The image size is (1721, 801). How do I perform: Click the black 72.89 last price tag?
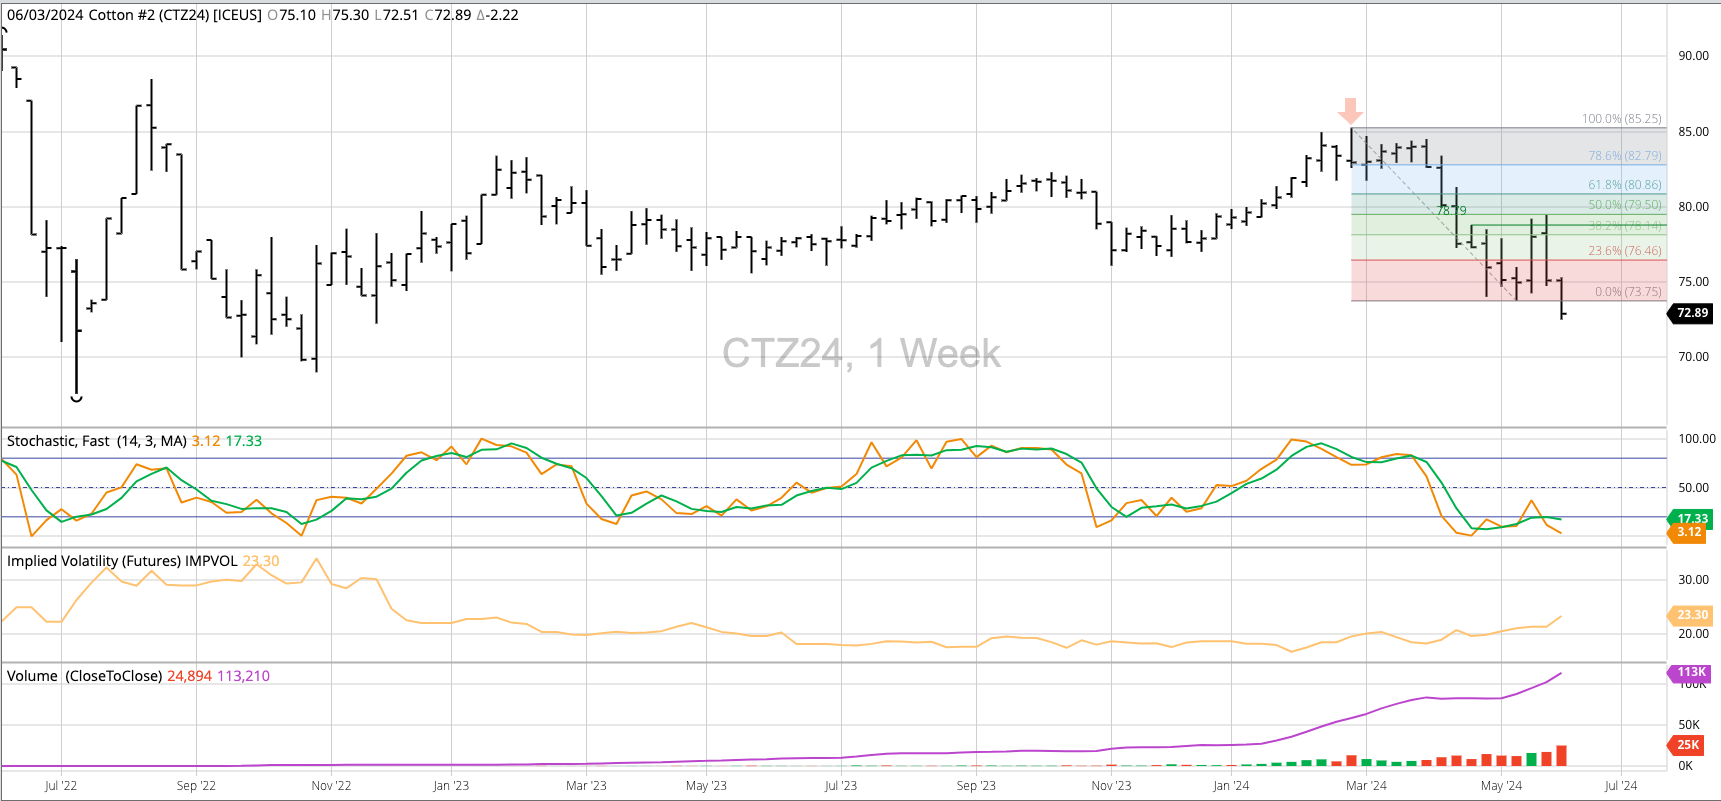[1692, 313]
